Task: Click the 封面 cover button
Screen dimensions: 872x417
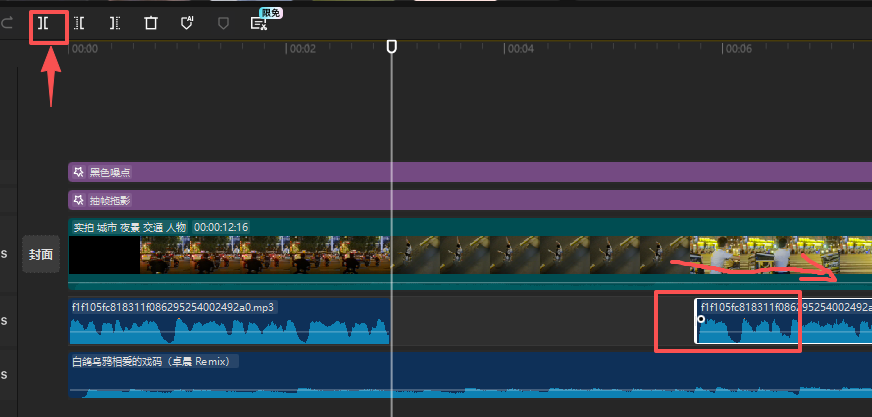Action: coord(40,255)
